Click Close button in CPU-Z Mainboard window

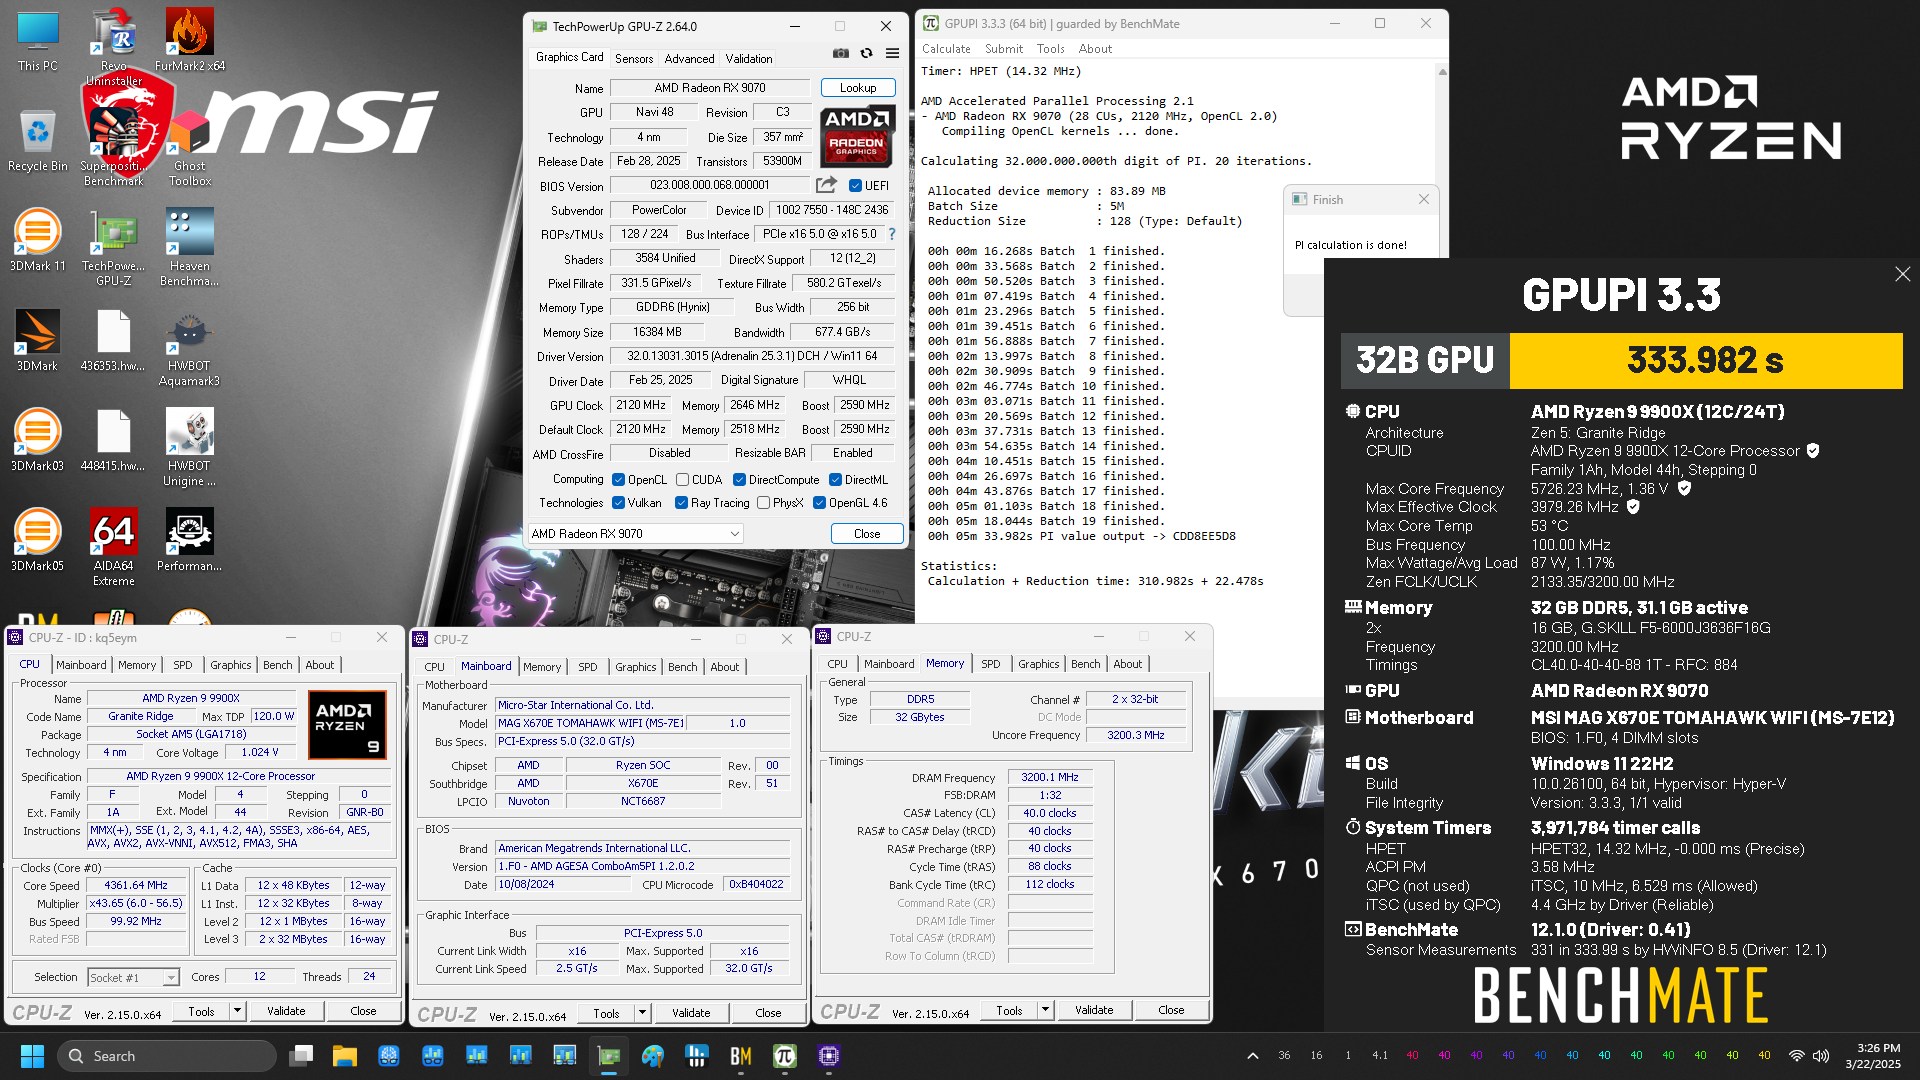pos(768,1013)
